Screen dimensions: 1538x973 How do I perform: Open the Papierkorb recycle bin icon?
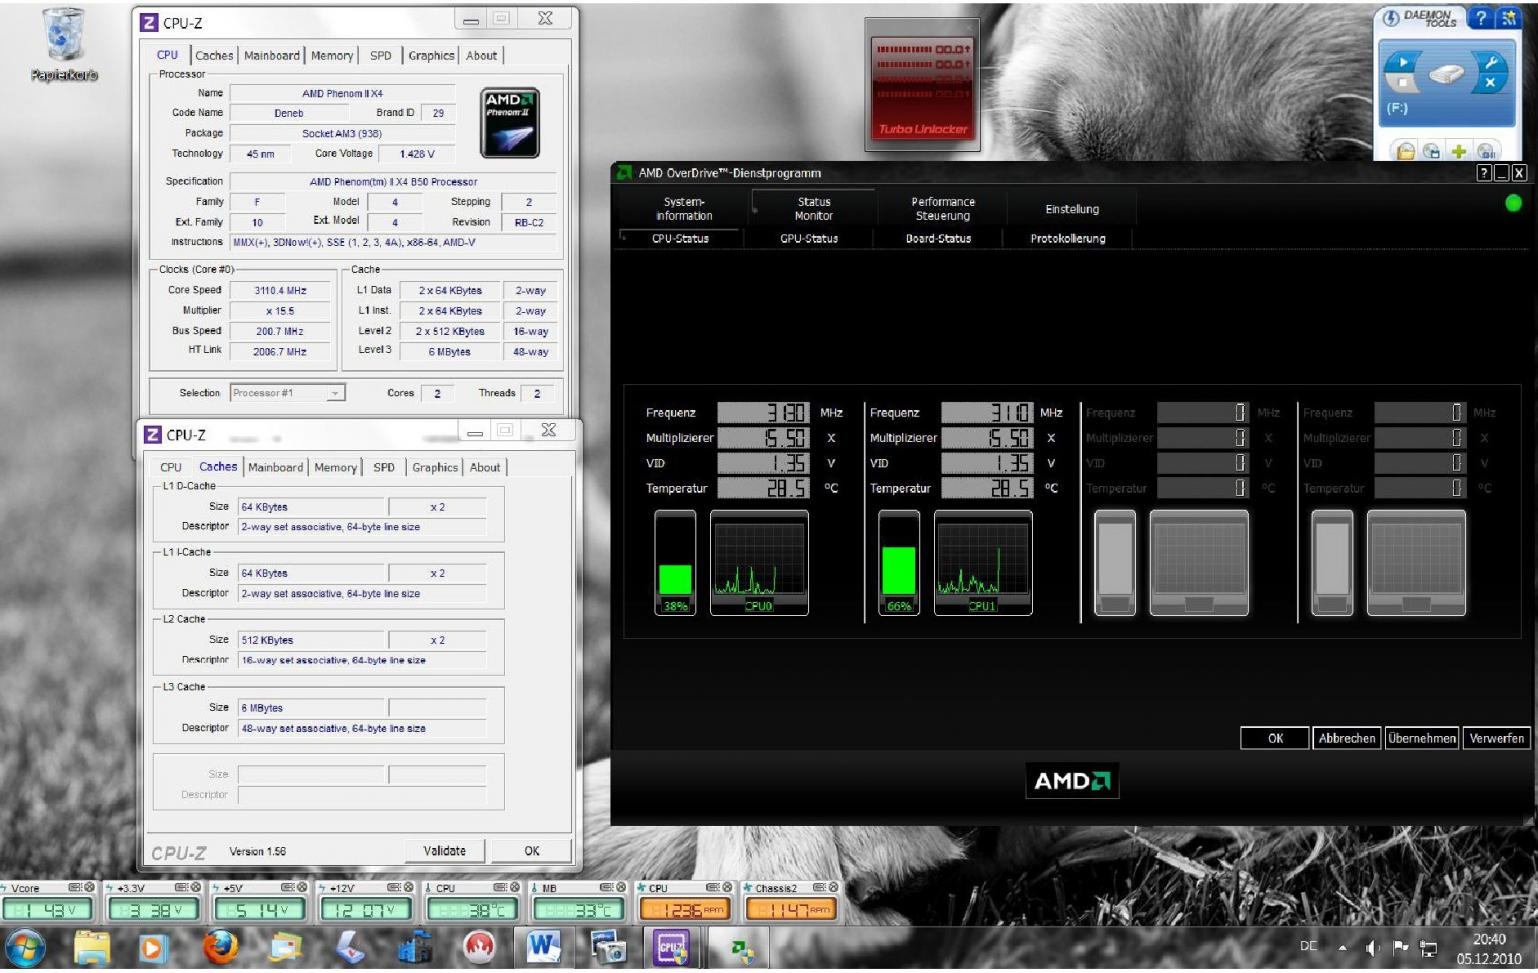click(x=64, y=44)
